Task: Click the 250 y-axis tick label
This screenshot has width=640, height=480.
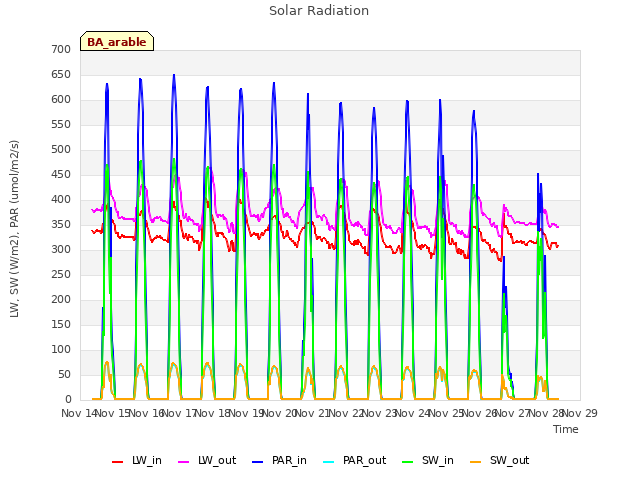Action: [61, 275]
